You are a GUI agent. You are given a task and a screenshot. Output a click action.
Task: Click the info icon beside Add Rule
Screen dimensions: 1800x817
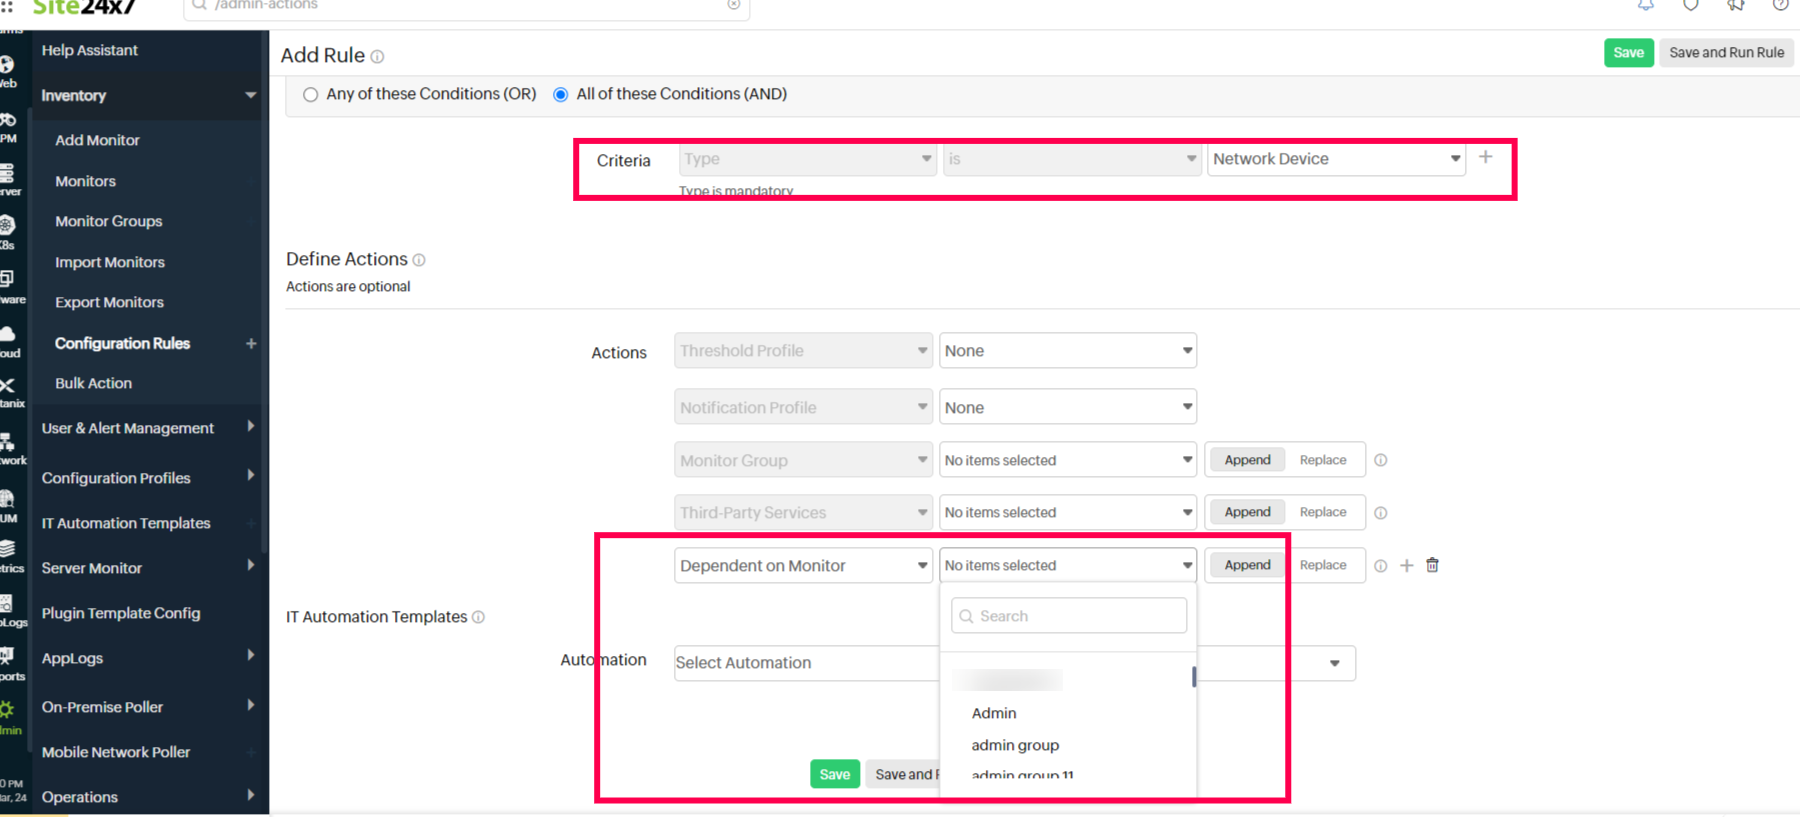point(377,57)
